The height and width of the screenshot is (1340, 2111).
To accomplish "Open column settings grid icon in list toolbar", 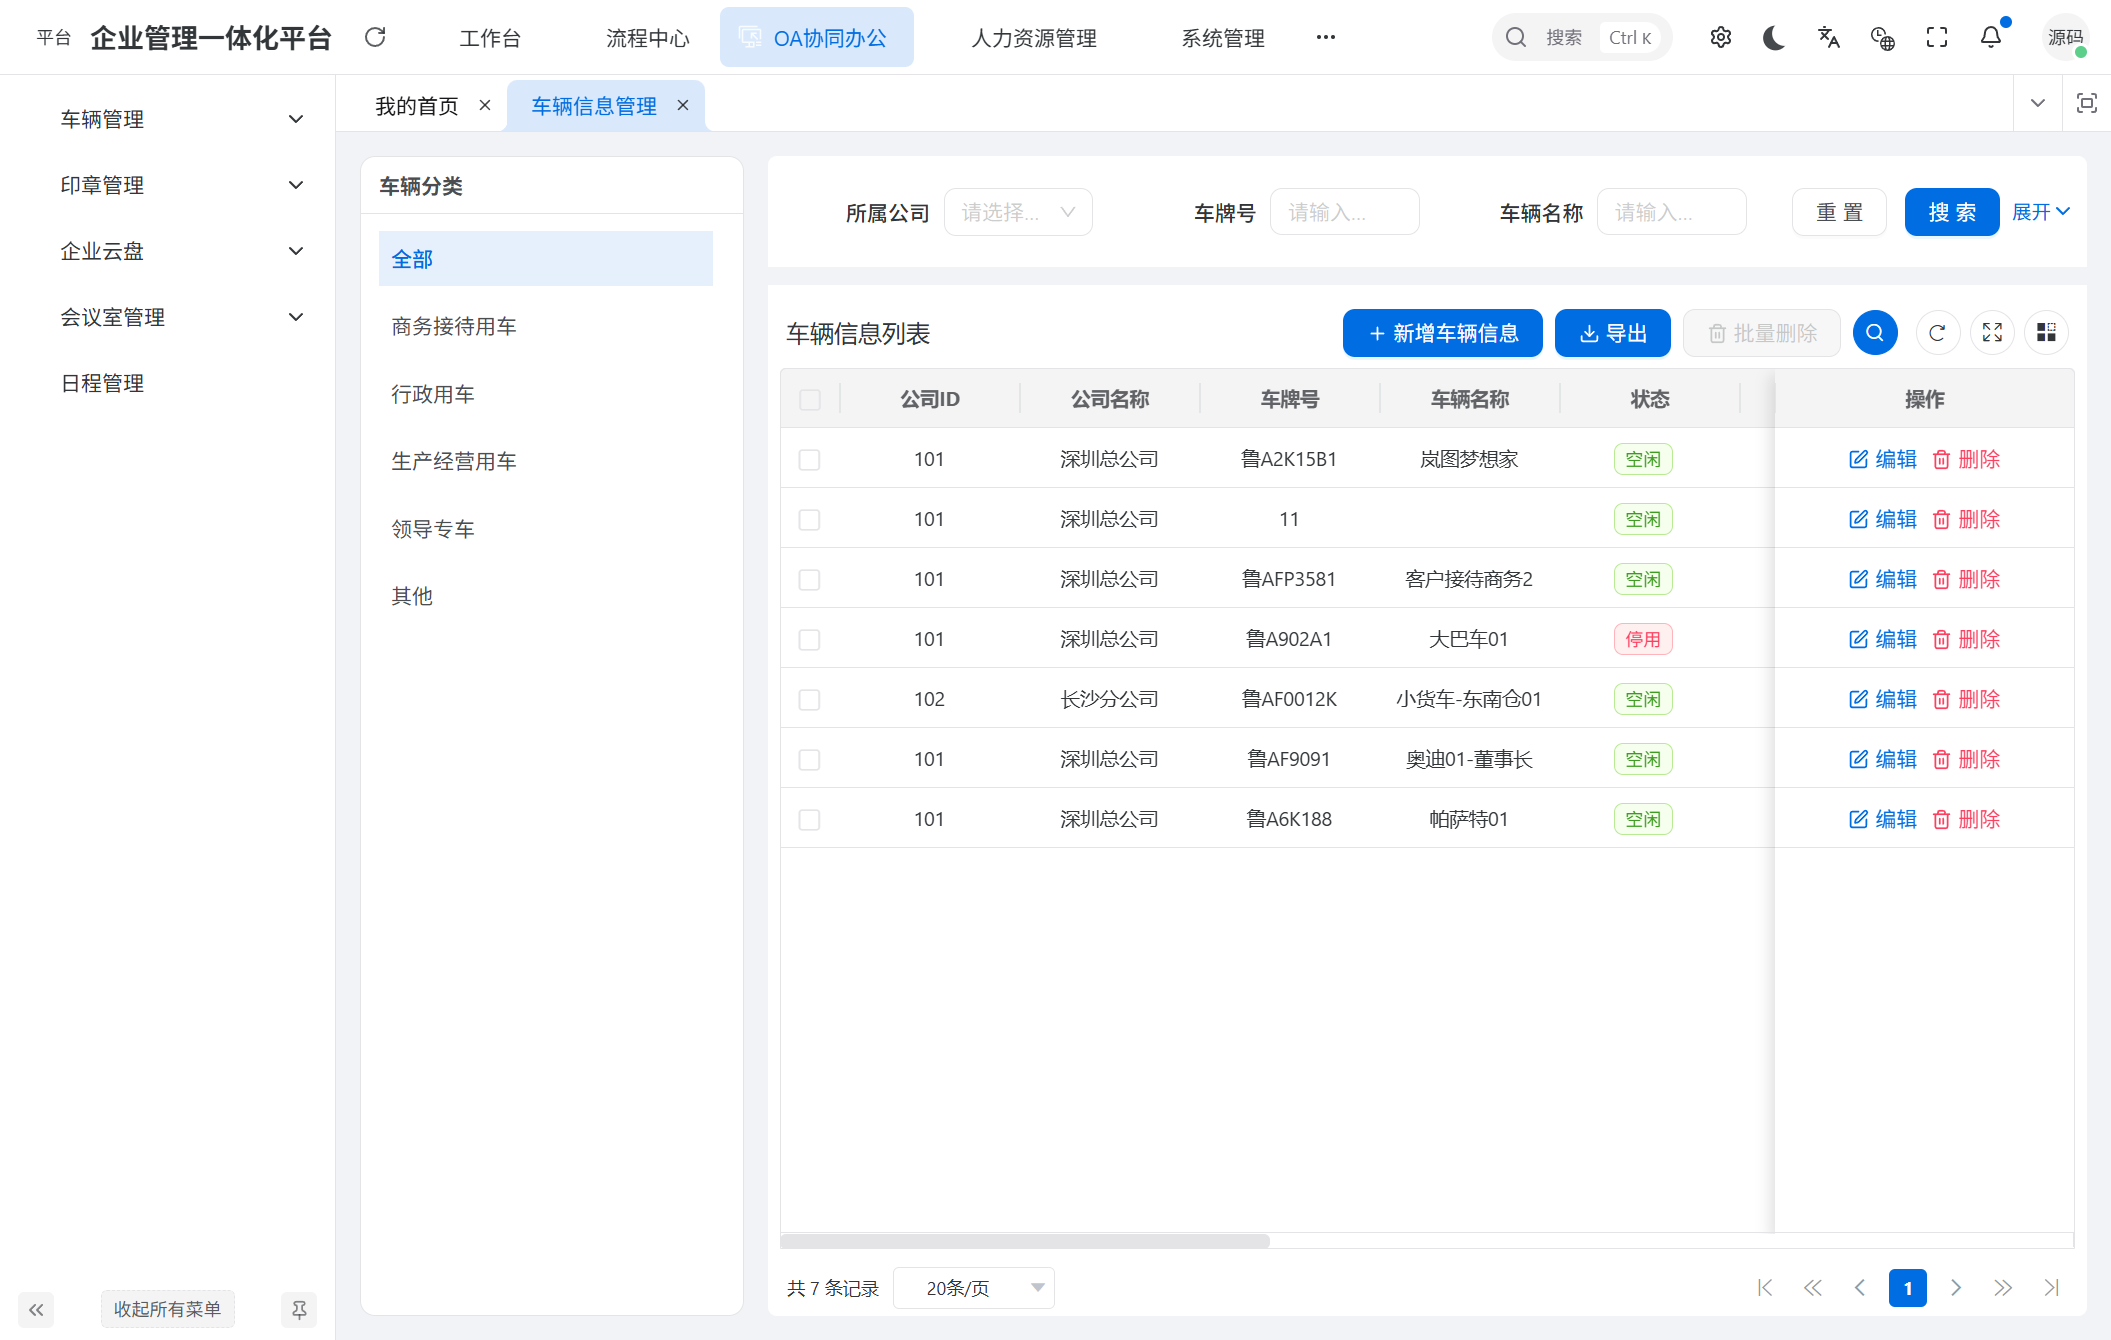I will (x=2046, y=332).
